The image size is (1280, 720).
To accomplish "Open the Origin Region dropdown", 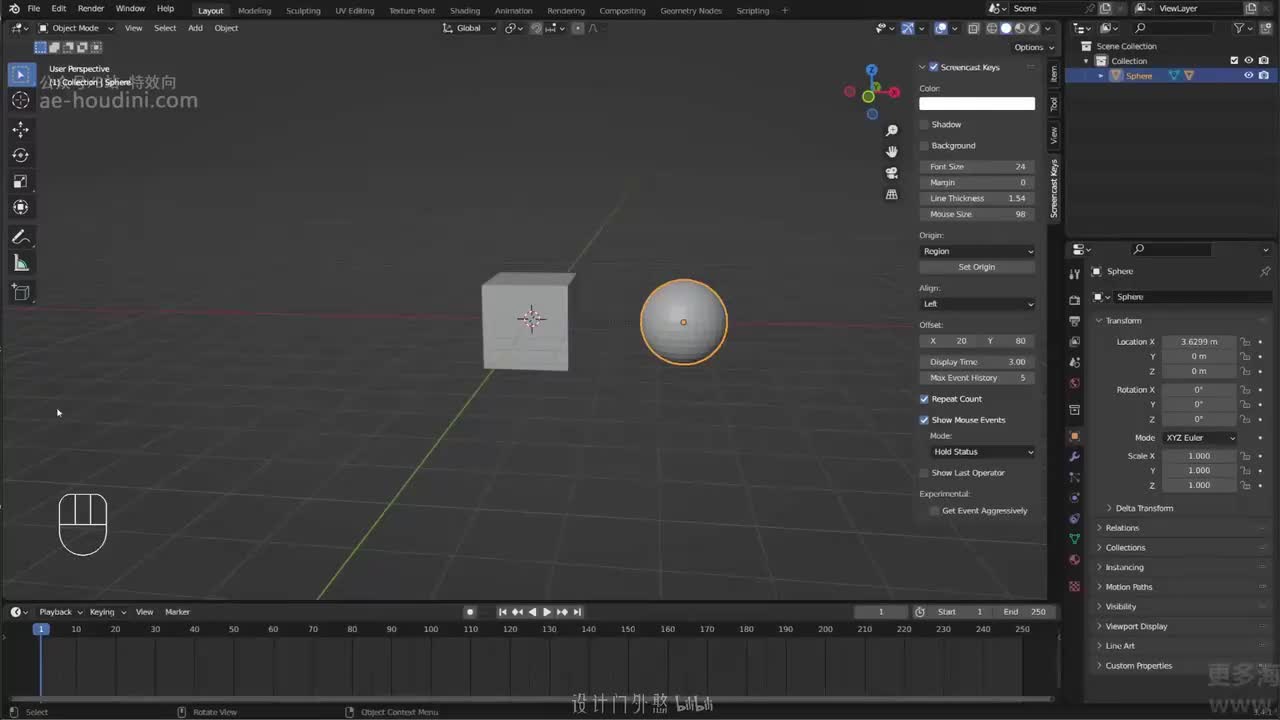I will [x=977, y=251].
